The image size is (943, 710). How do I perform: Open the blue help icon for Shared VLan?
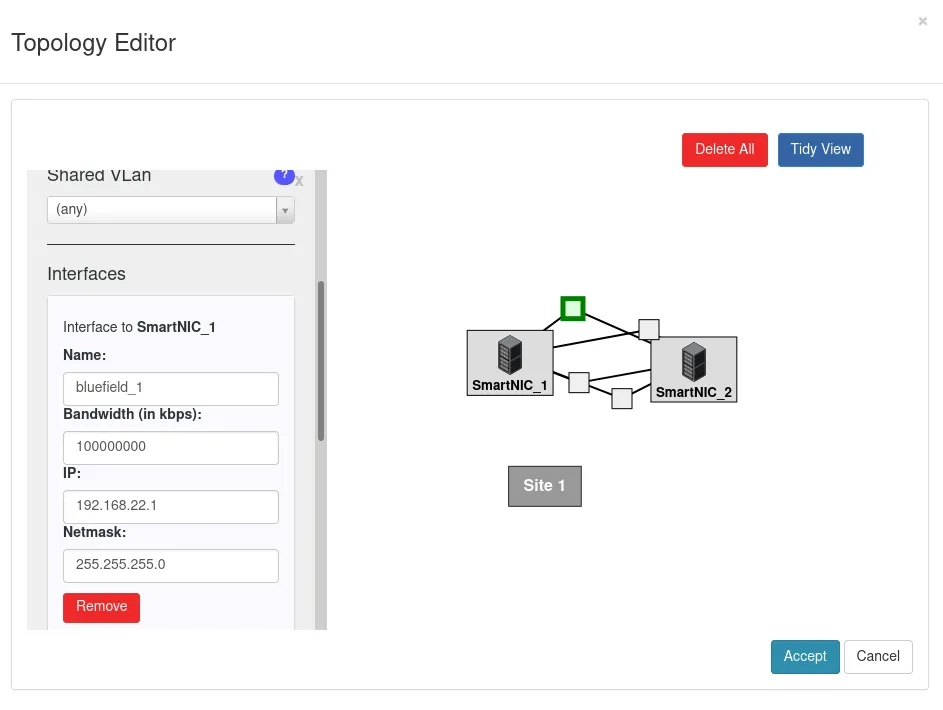pyautogui.click(x=284, y=176)
